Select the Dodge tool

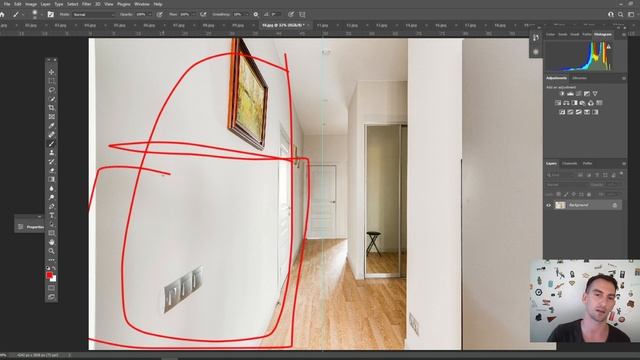tap(51, 197)
